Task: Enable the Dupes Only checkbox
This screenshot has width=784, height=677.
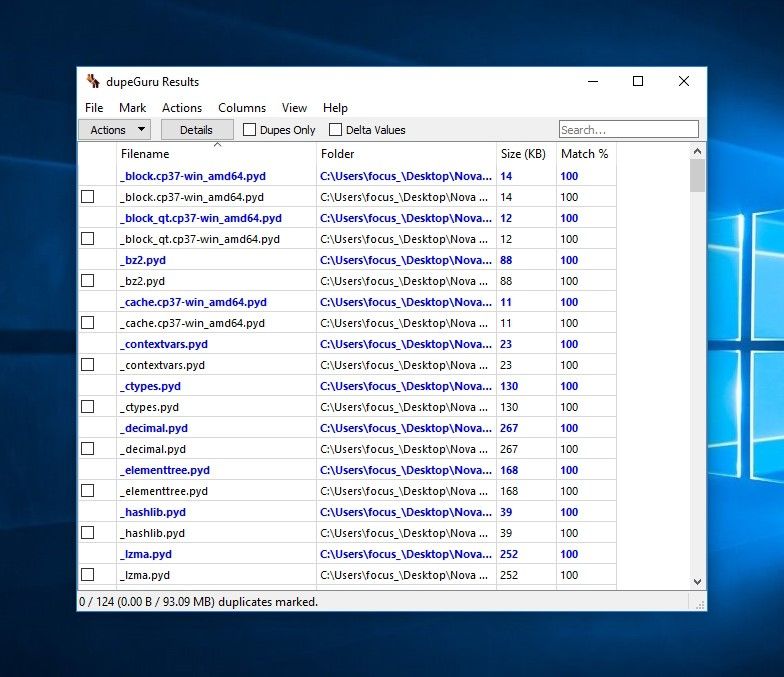Action: pos(249,130)
